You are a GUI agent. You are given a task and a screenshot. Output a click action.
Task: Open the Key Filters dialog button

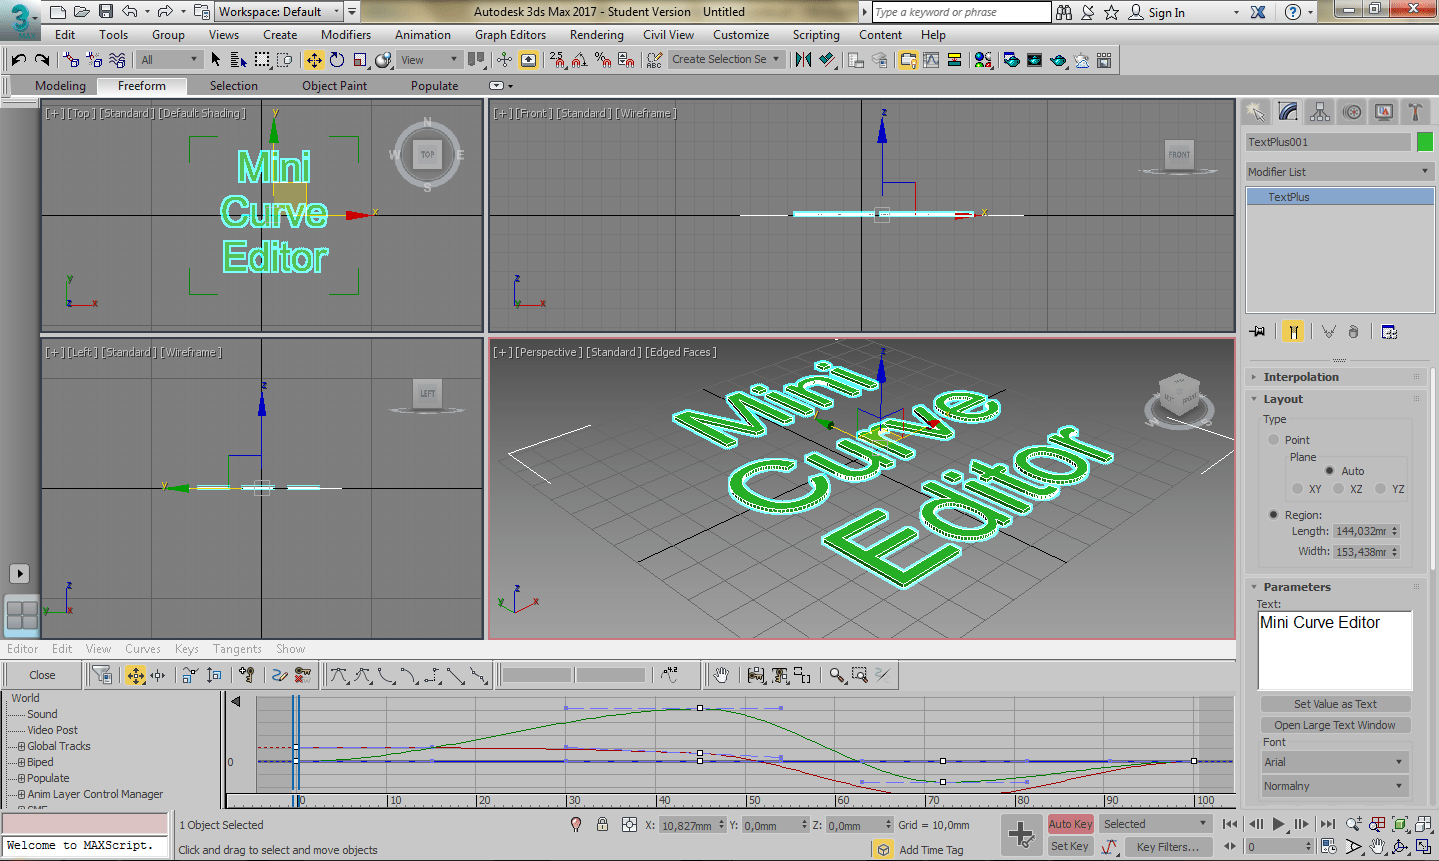click(1167, 847)
